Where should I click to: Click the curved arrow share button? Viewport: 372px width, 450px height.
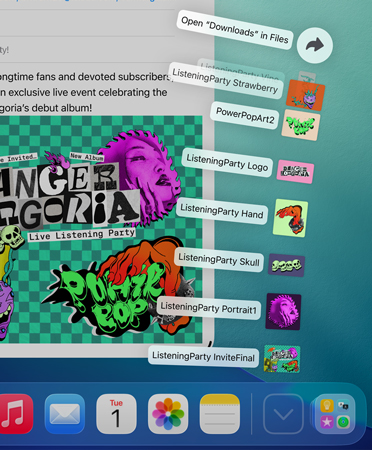click(315, 45)
